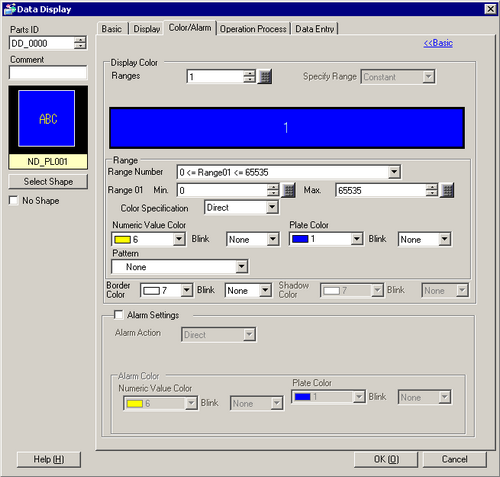Open the Operation Process tab
This screenshot has height=477, width=500.
pos(253,29)
